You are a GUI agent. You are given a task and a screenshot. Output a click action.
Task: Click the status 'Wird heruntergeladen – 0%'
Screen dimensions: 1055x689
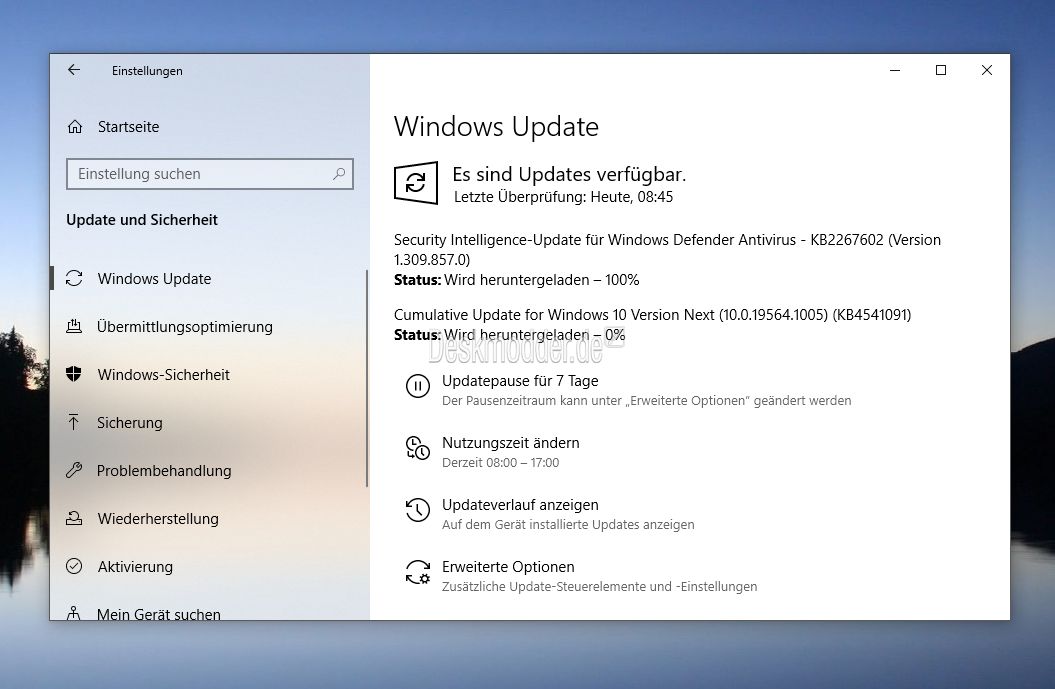point(535,335)
